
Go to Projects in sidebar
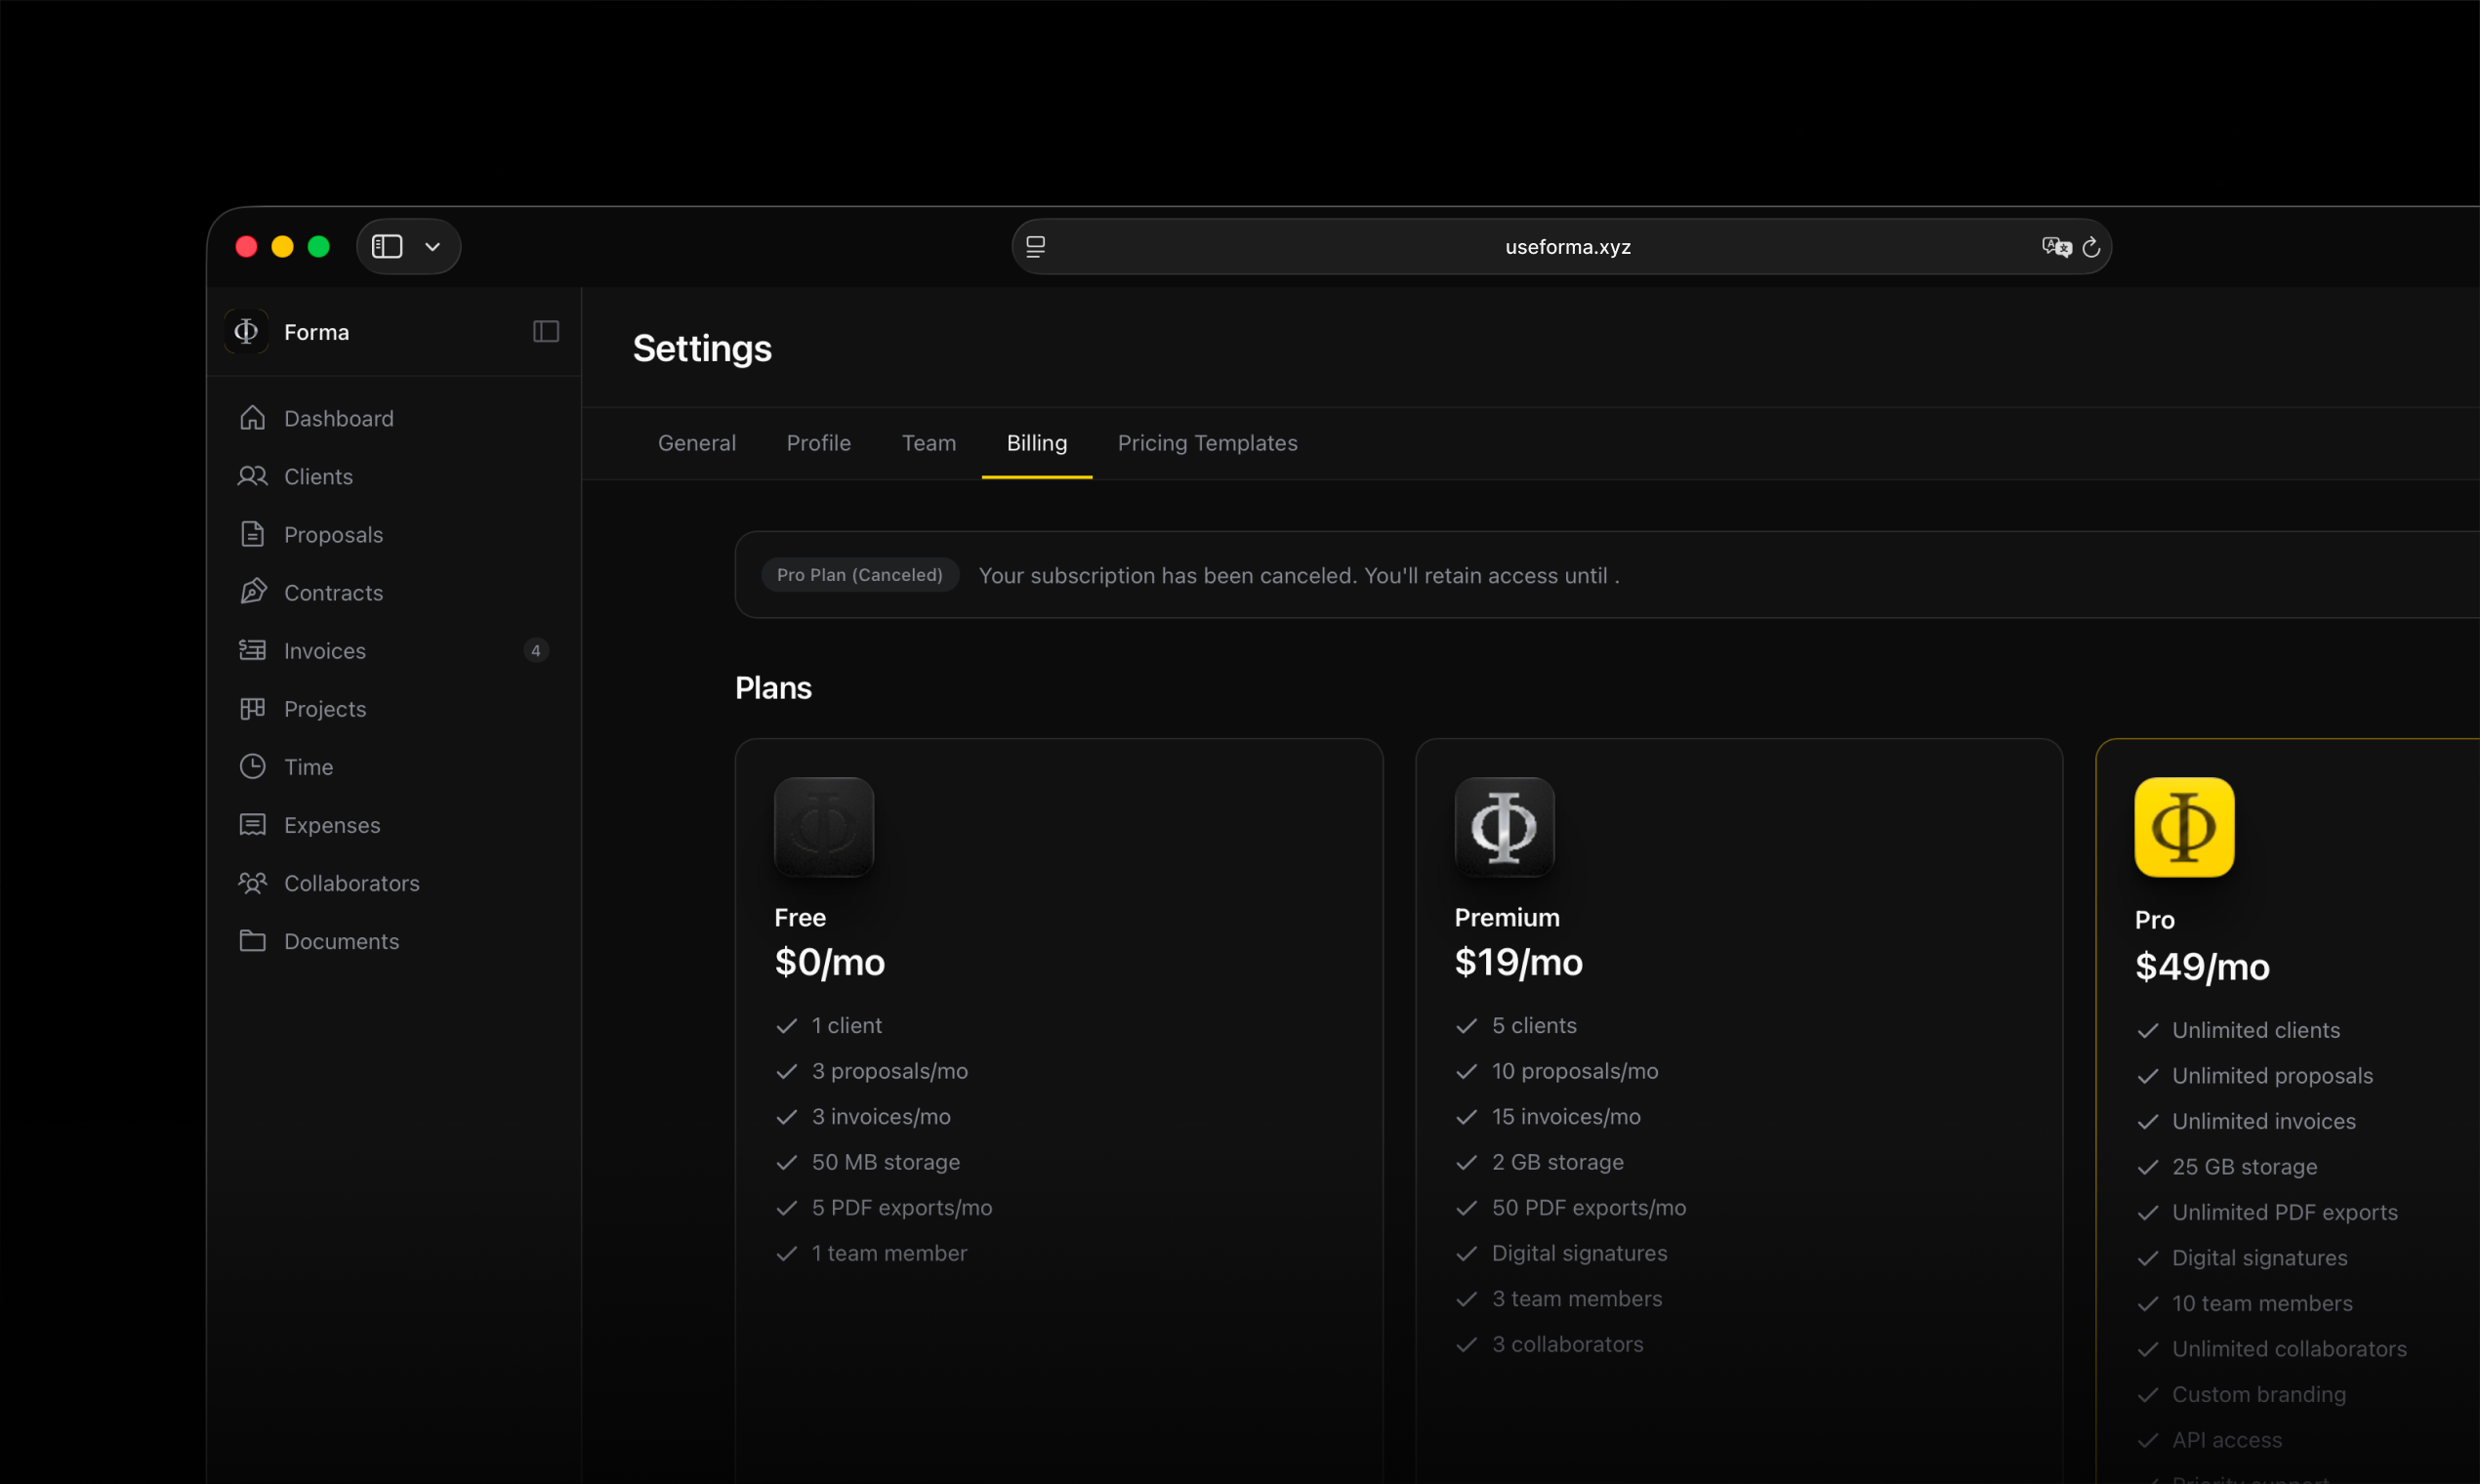coord(325,709)
